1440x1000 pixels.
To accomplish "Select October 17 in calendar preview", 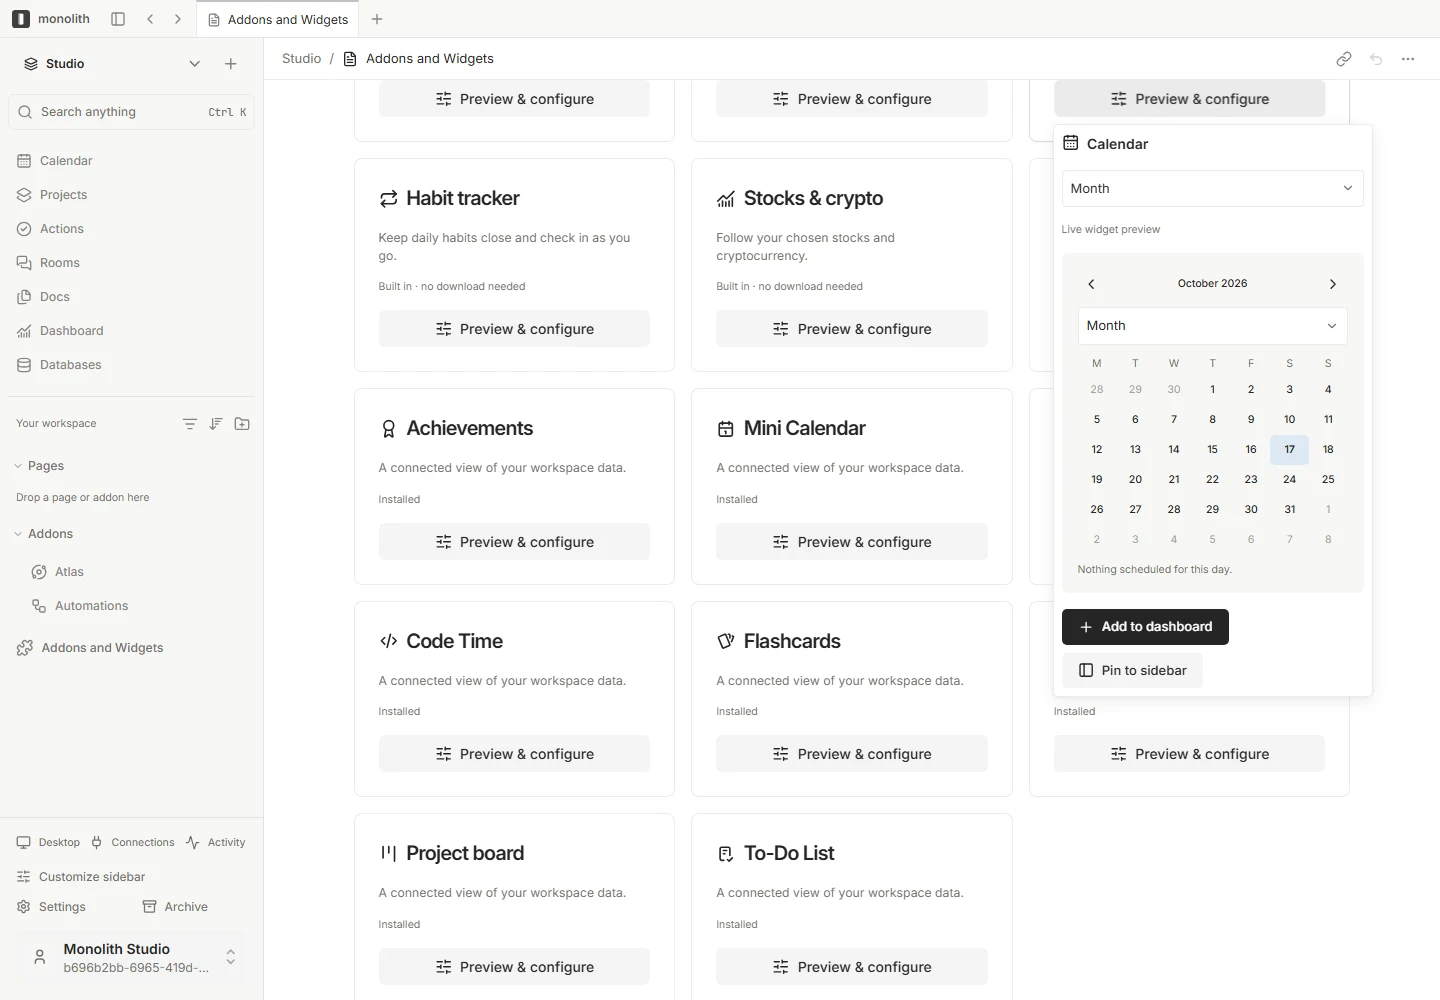I will coord(1290,450).
